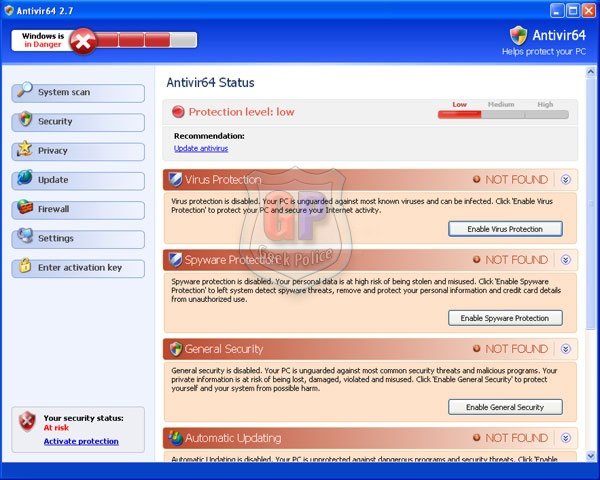The height and width of the screenshot is (480, 600).
Task: Click the 'Antivir64 Status' heading
Action: 210,83
